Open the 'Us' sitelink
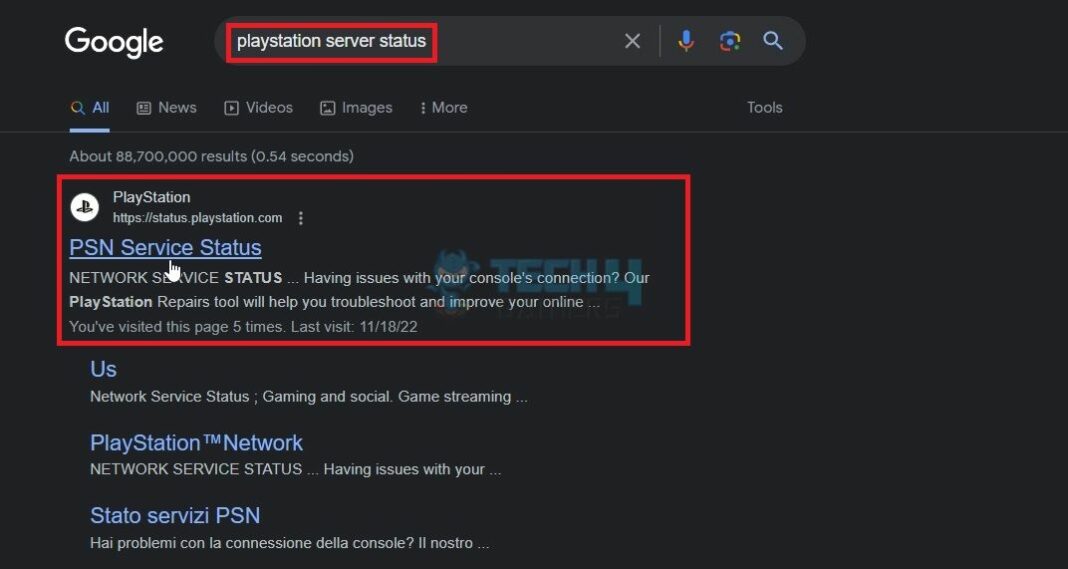 (103, 369)
